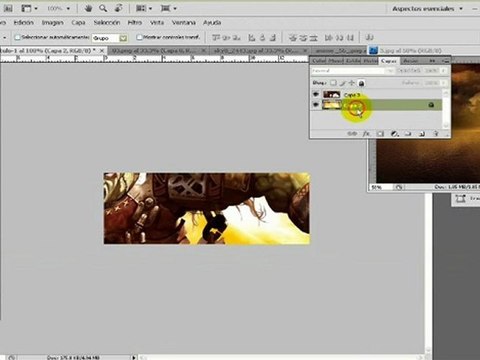Open the Arrange Documents dropdown
480x360 pixels.
coord(144,8)
